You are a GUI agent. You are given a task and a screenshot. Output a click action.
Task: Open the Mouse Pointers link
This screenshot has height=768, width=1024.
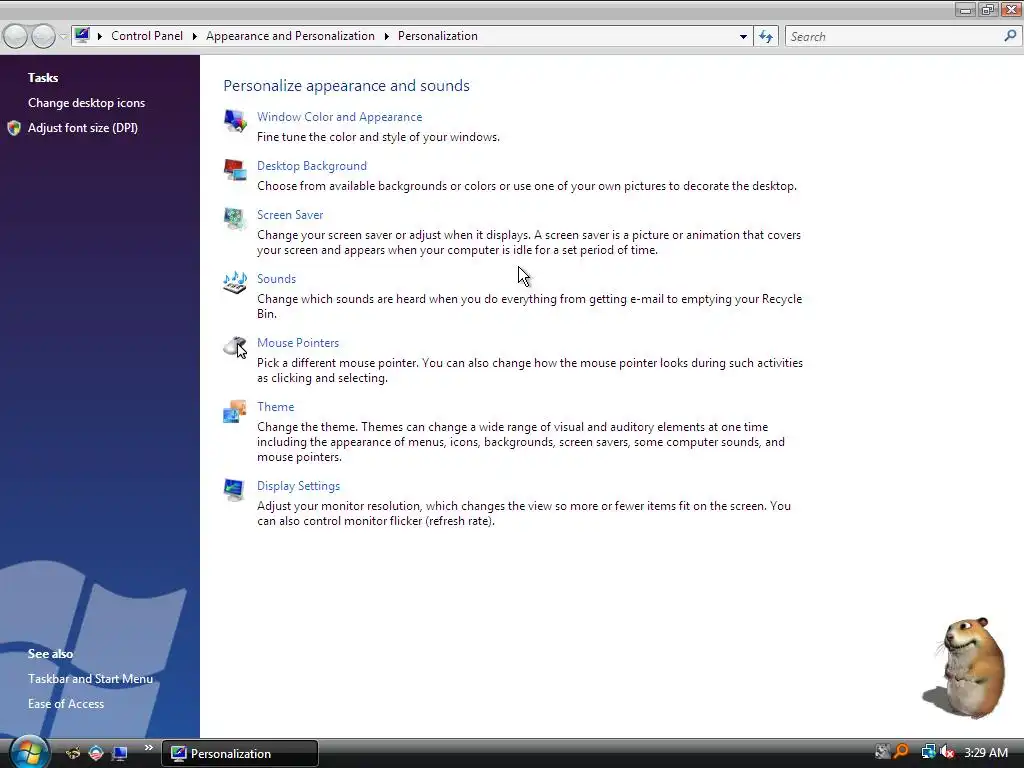[298, 343]
